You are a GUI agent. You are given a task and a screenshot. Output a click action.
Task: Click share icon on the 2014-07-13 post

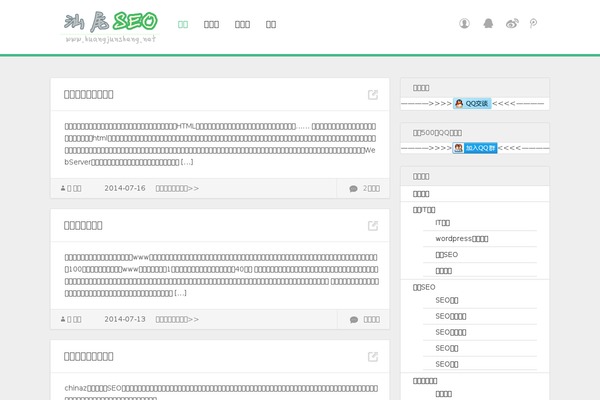pos(373,225)
